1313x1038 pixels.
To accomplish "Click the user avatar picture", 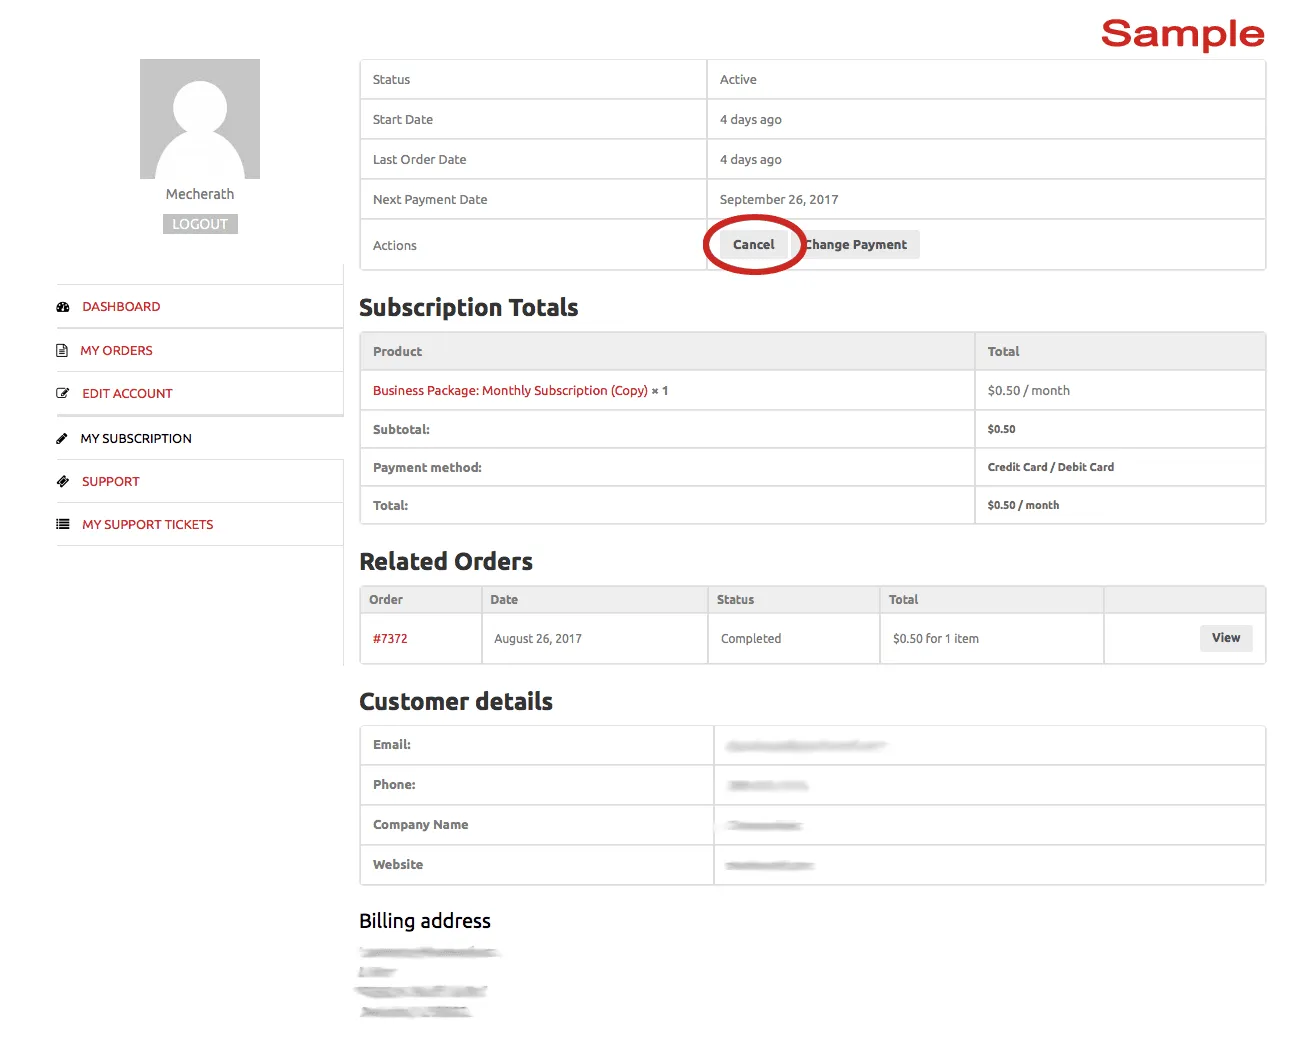I will point(200,119).
